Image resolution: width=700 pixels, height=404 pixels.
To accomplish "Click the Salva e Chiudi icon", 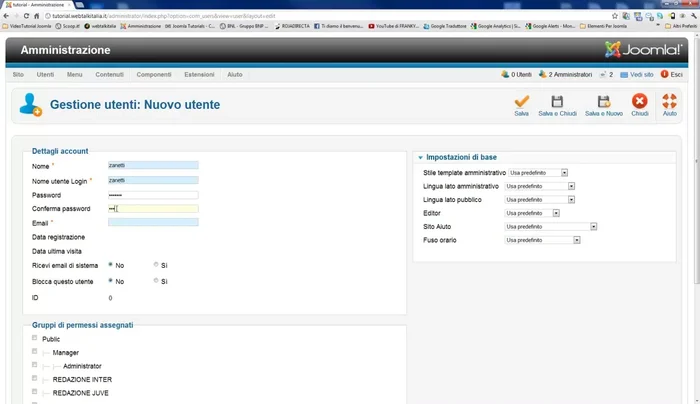I will pos(557,102).
